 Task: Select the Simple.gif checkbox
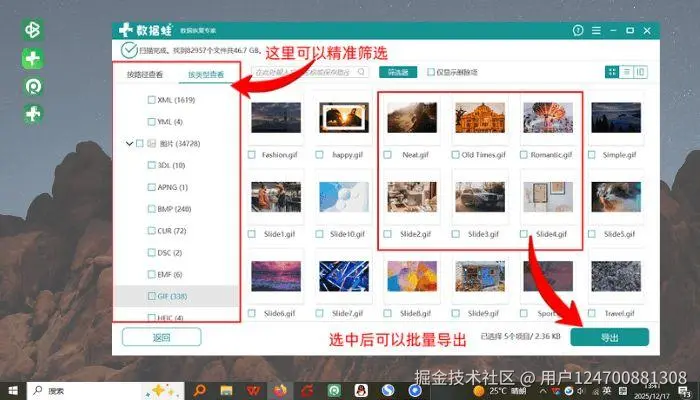coord(592,155)
